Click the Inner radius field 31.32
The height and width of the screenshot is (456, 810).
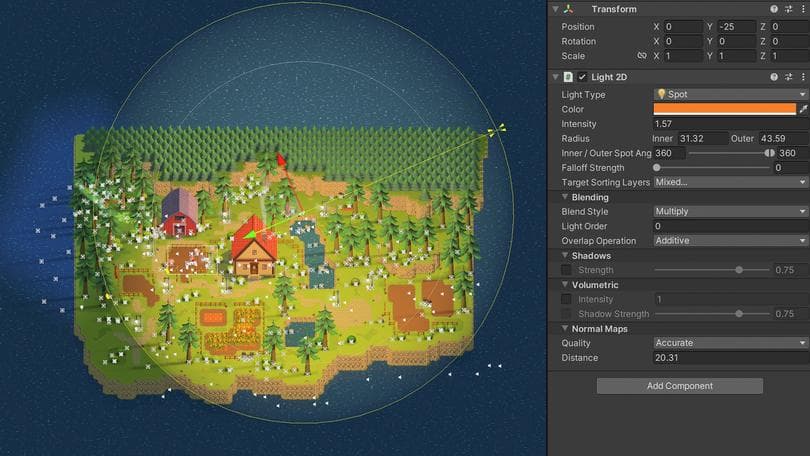(703, 138)
